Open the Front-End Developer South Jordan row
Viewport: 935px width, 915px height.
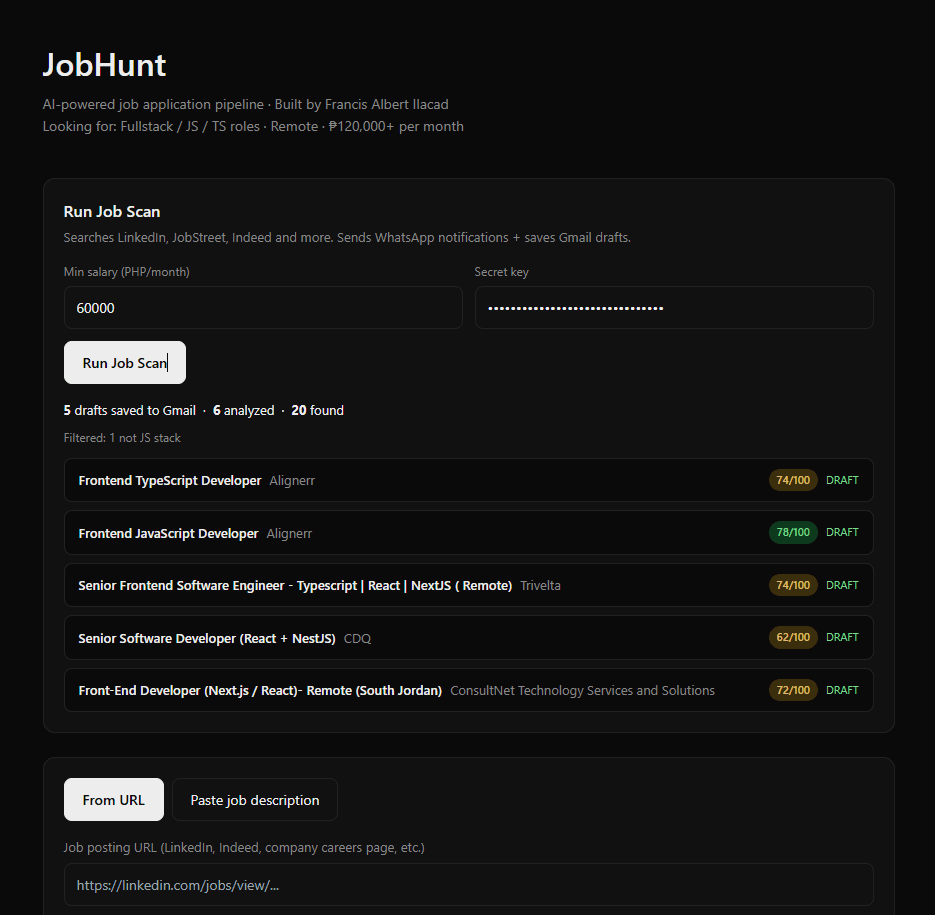click(x=469, y=690)
